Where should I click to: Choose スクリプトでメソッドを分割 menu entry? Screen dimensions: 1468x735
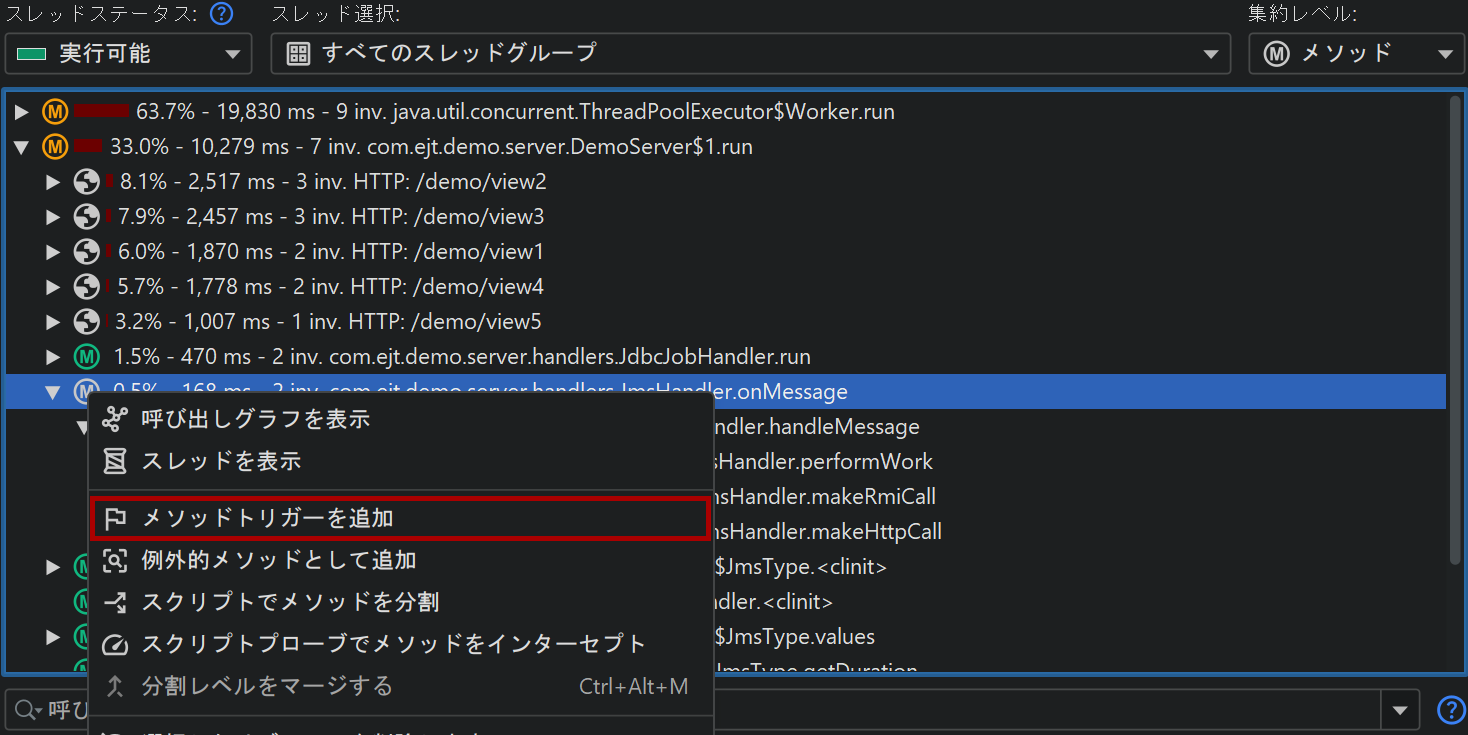click(x=290, y=602)
